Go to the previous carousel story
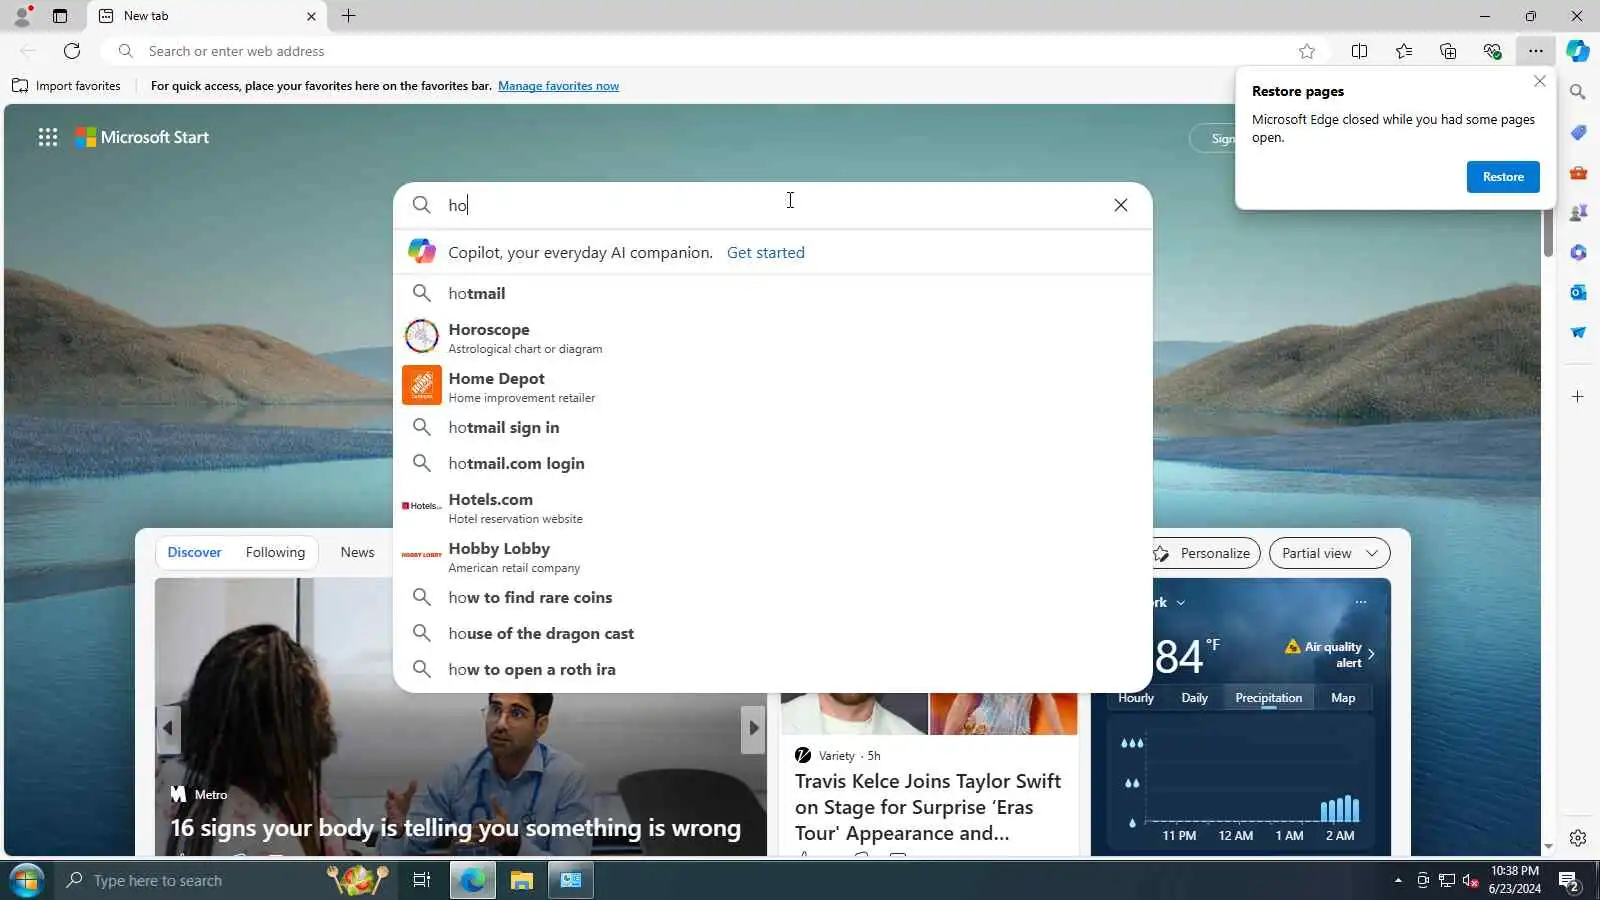Screen dimensions: 1600x900 pos(168,728)
